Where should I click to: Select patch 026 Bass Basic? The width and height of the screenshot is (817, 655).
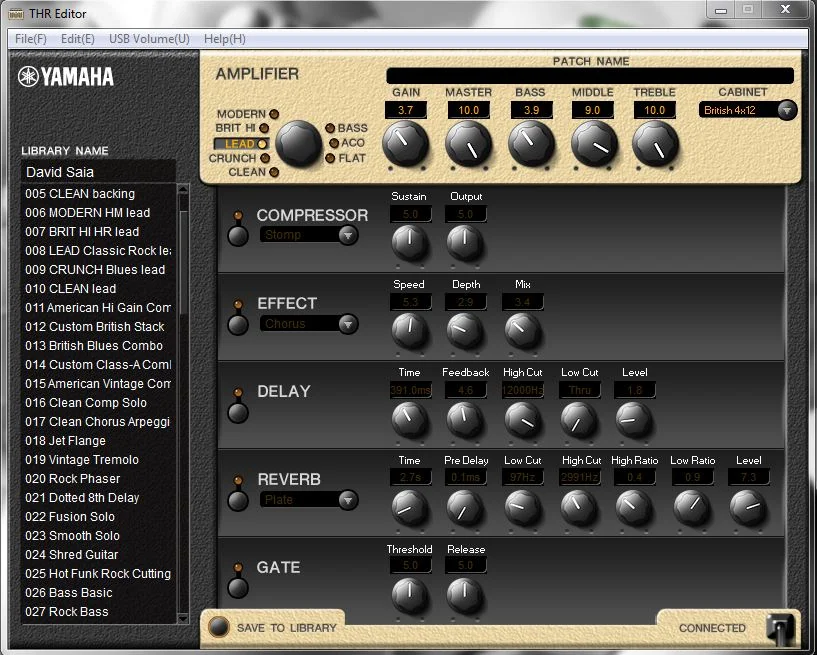(98, 592)
